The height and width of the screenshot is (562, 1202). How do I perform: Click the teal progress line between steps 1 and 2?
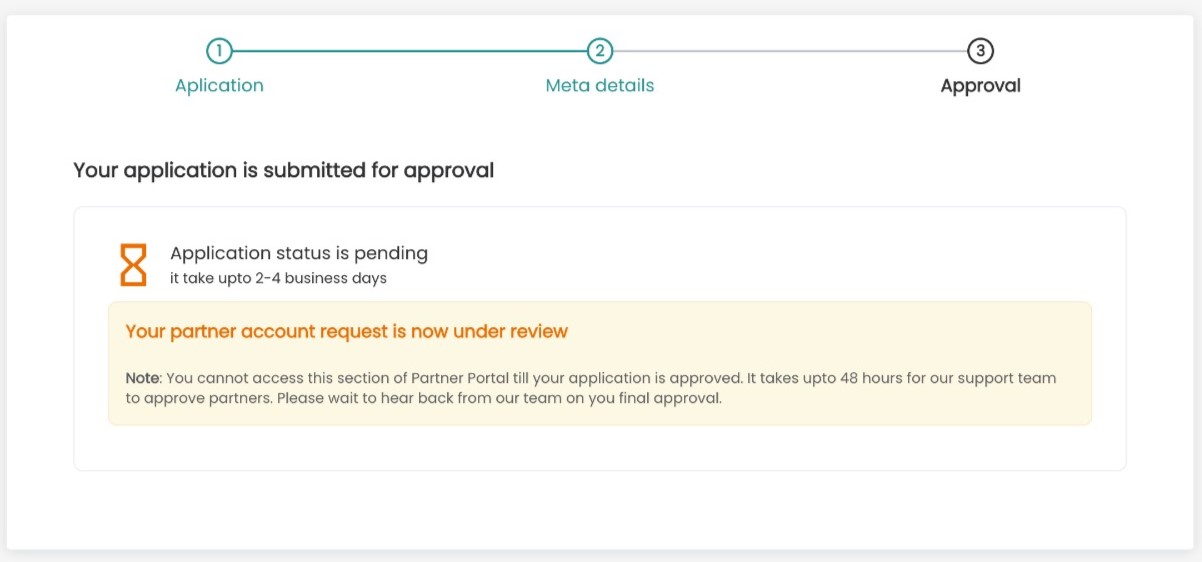click(409, 51)
